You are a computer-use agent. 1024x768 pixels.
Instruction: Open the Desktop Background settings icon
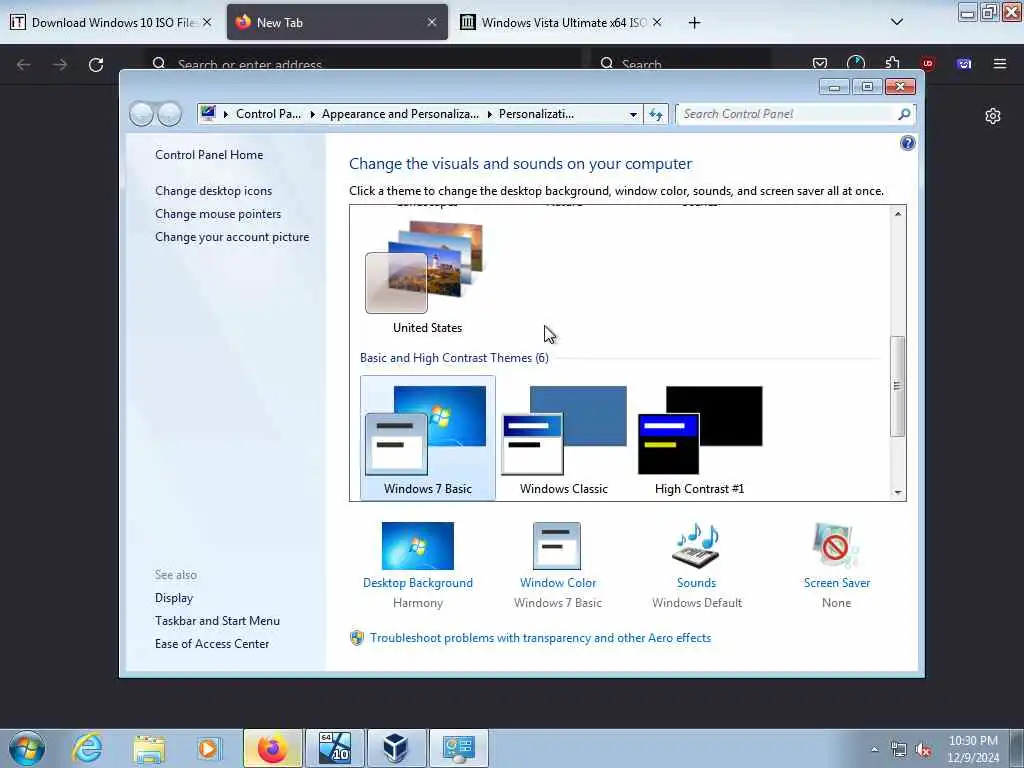418,545
